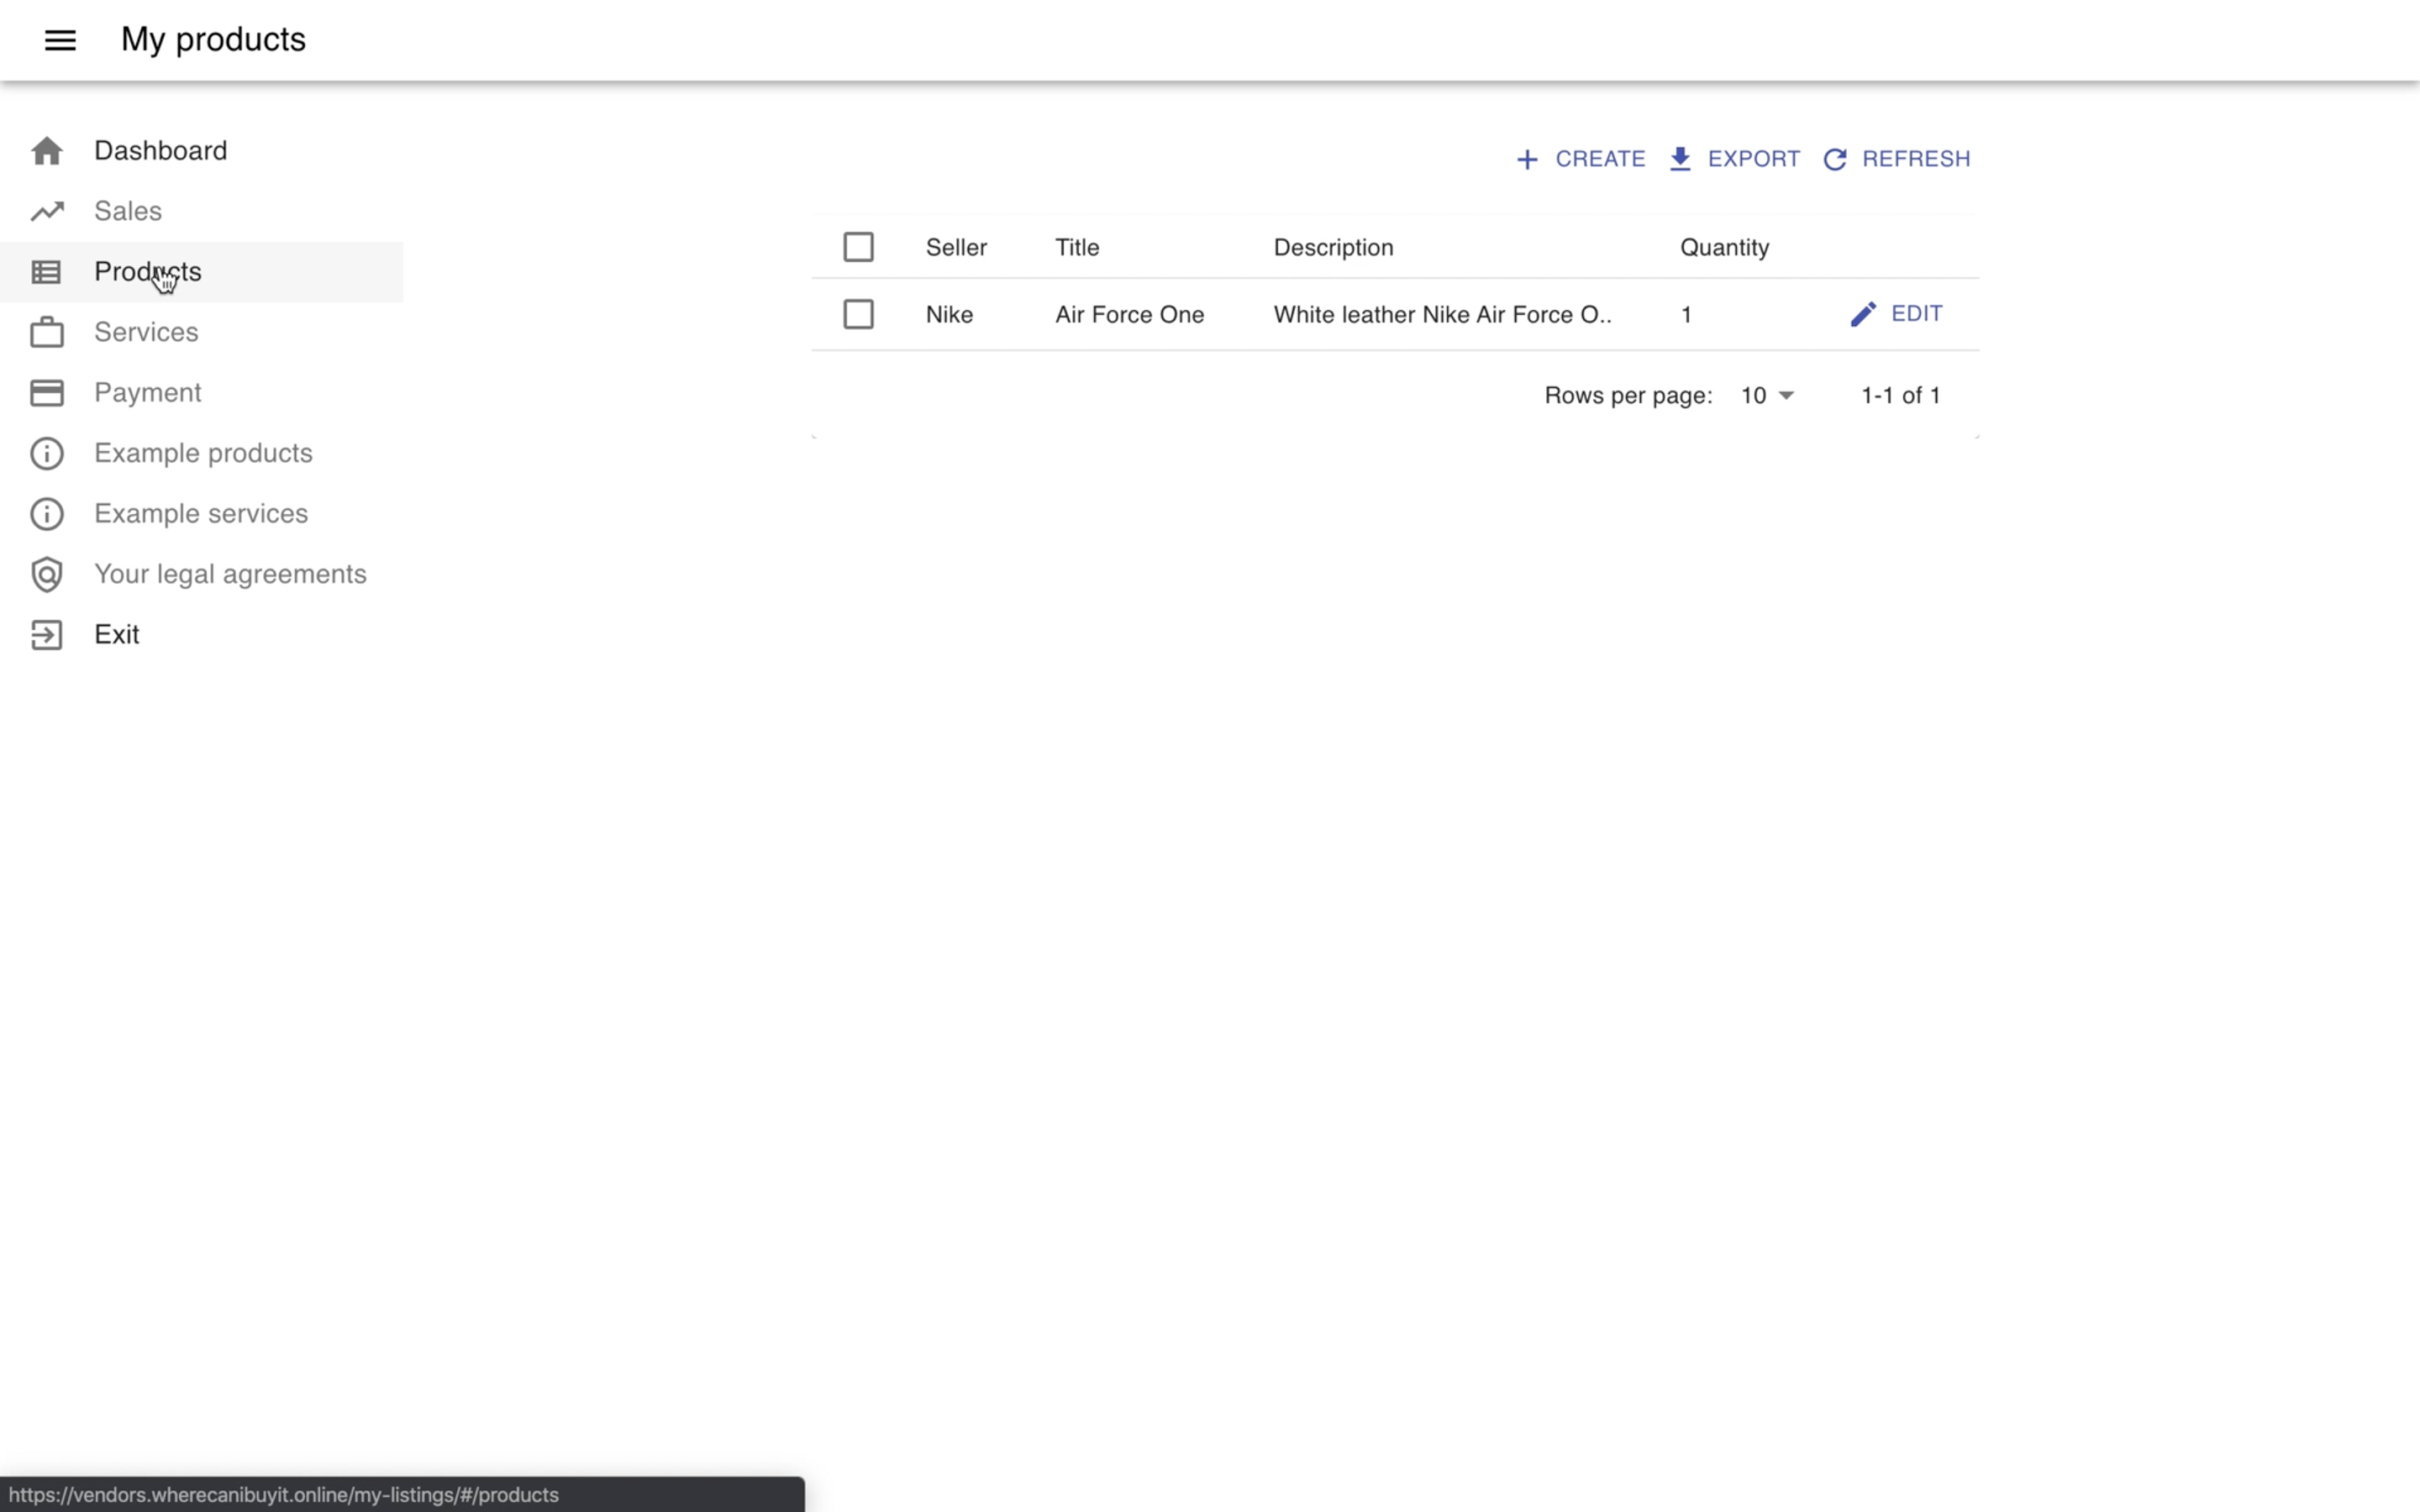Click the pencil icon beside EDIT
Screen dimensions: 2420x1512
1862,315
